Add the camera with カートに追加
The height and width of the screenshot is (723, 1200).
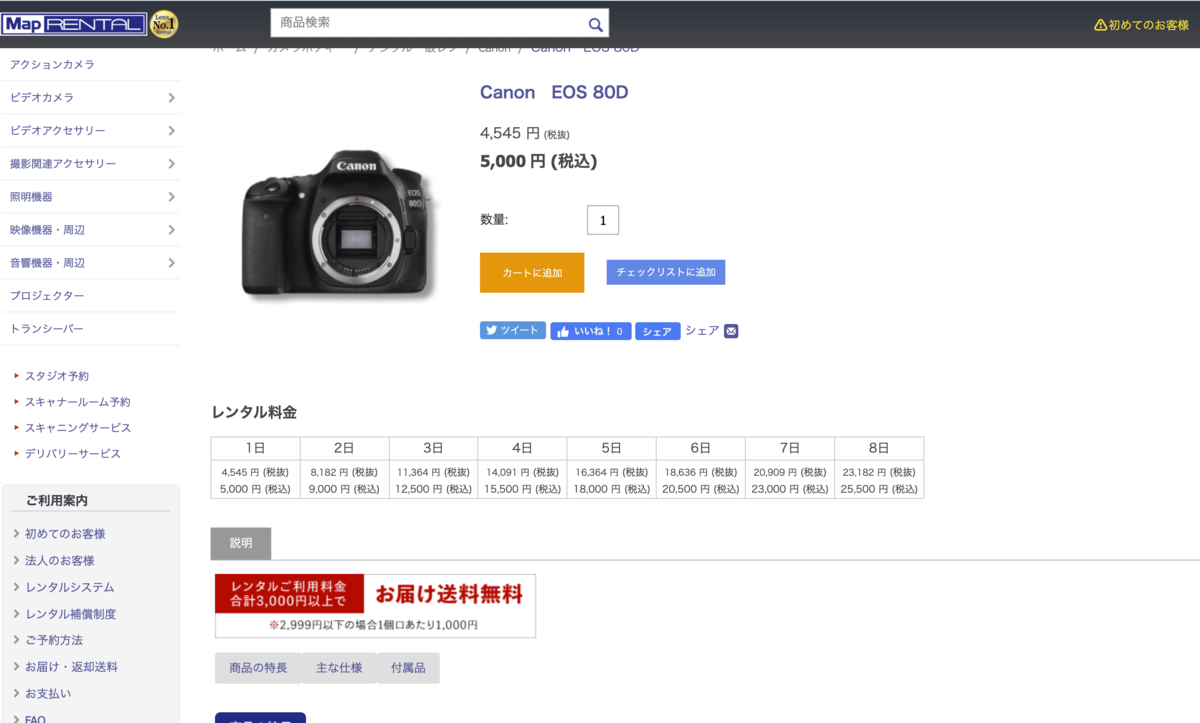click(532, 272)
